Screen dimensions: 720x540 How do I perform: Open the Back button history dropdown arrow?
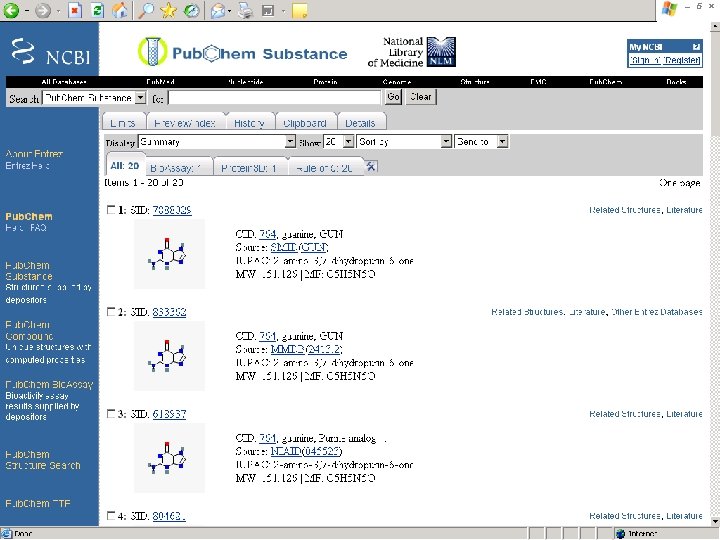pos(27,11)
